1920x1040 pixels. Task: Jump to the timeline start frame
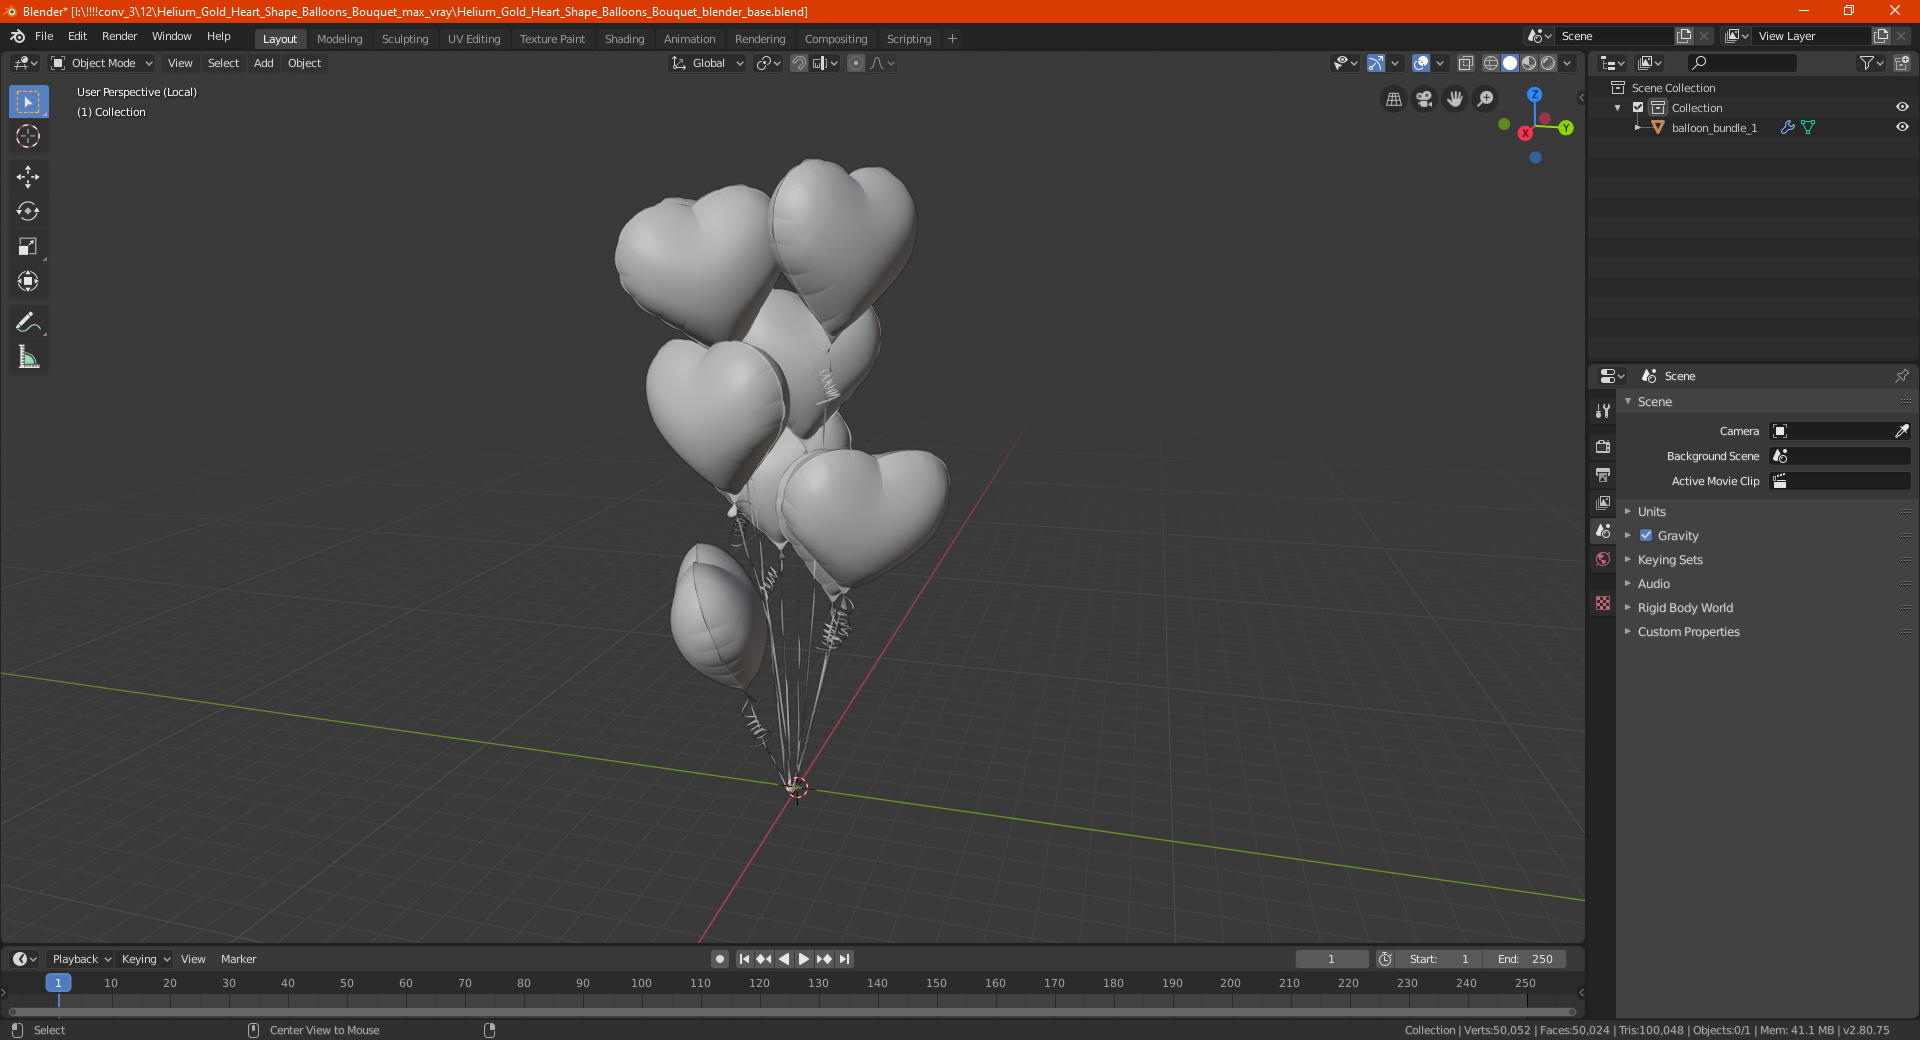(x=744, y=959)
